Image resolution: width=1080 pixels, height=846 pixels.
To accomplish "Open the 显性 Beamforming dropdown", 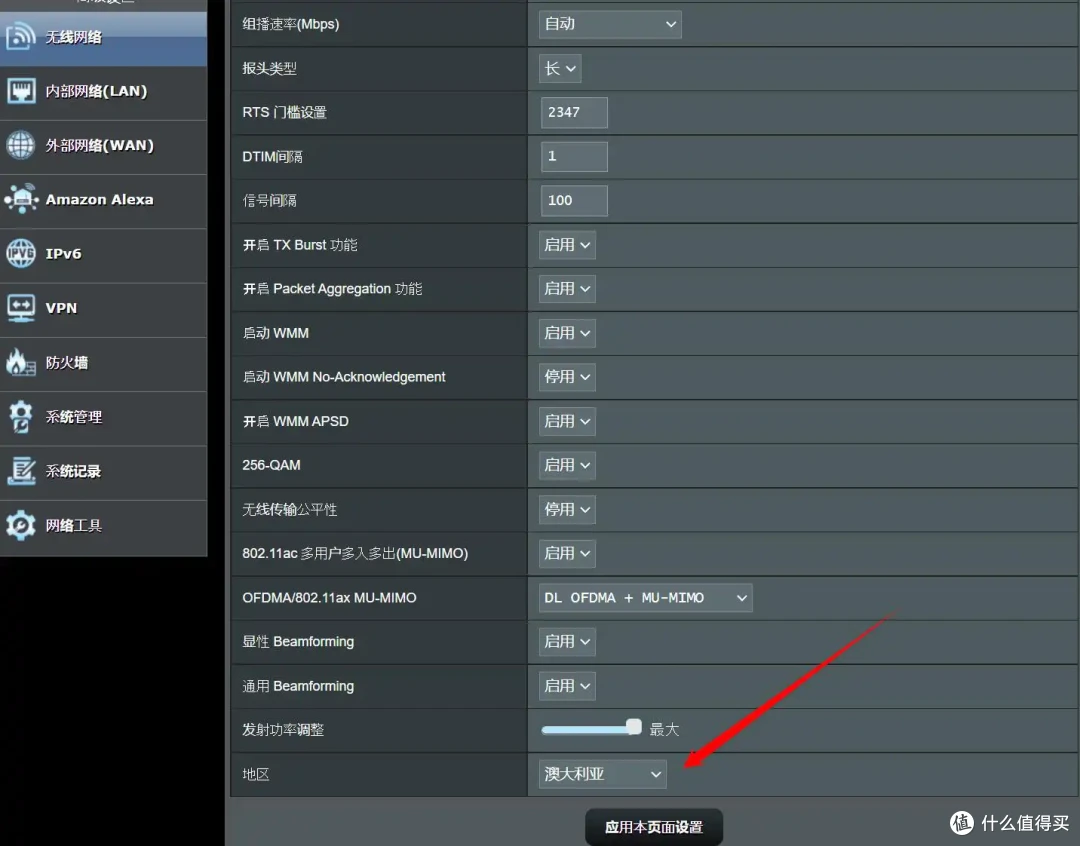I will (567, 641).
